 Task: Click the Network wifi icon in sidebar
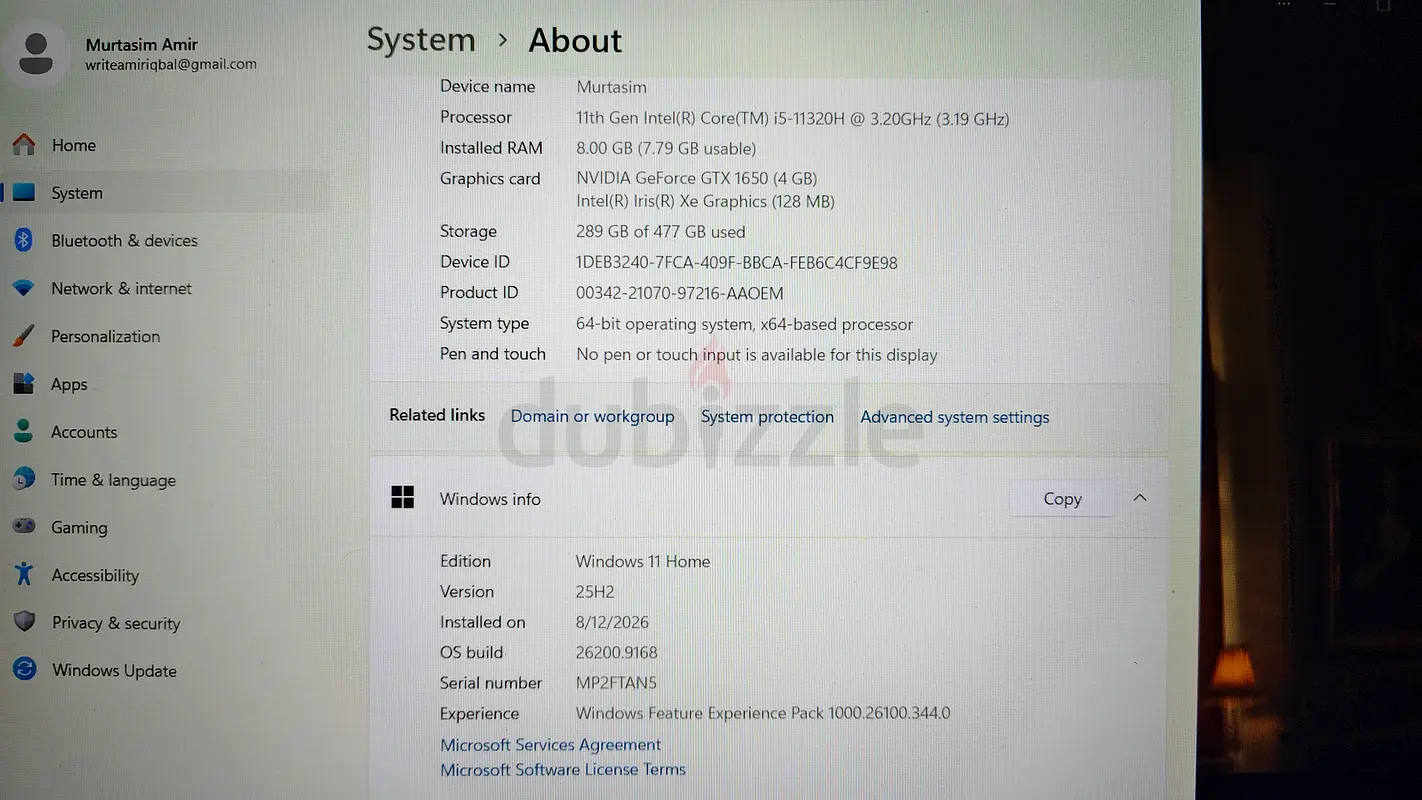pyautogui.click(x=24, y=288)
